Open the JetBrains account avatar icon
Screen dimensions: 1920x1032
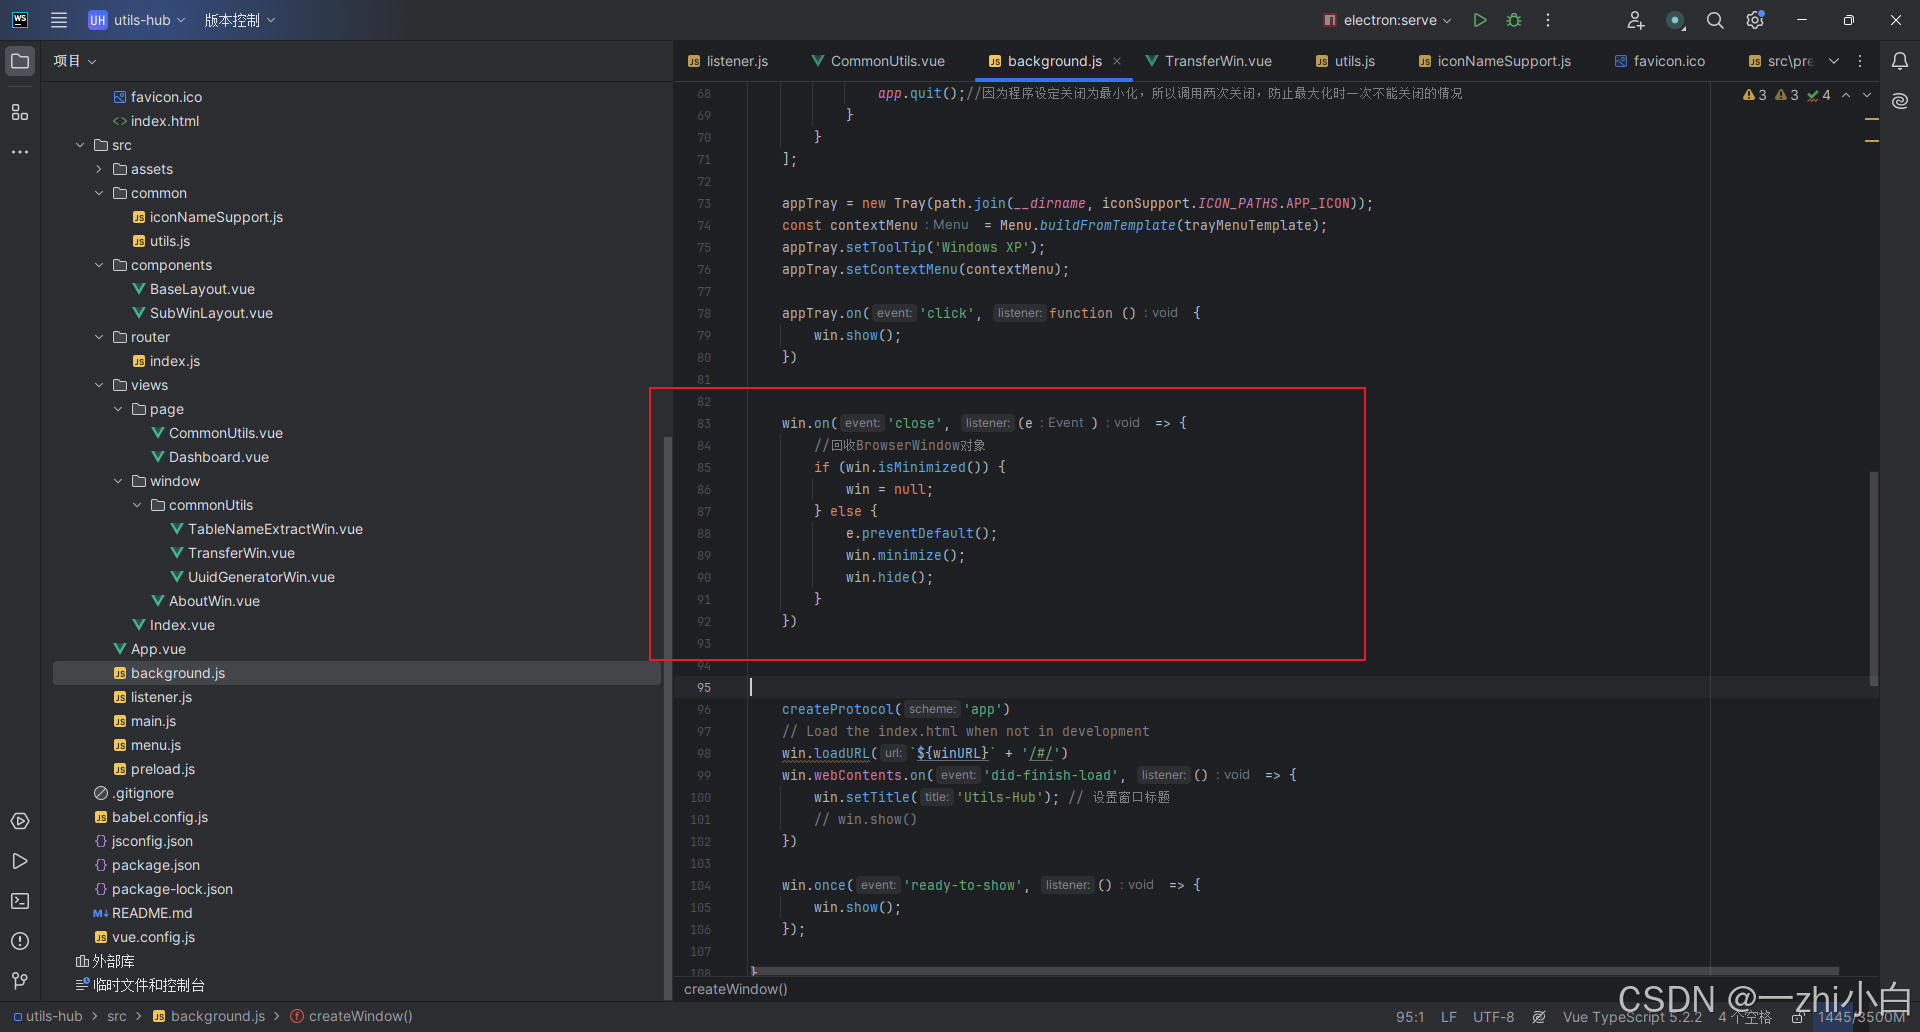pyautogui.click(x=1675, y=20)
